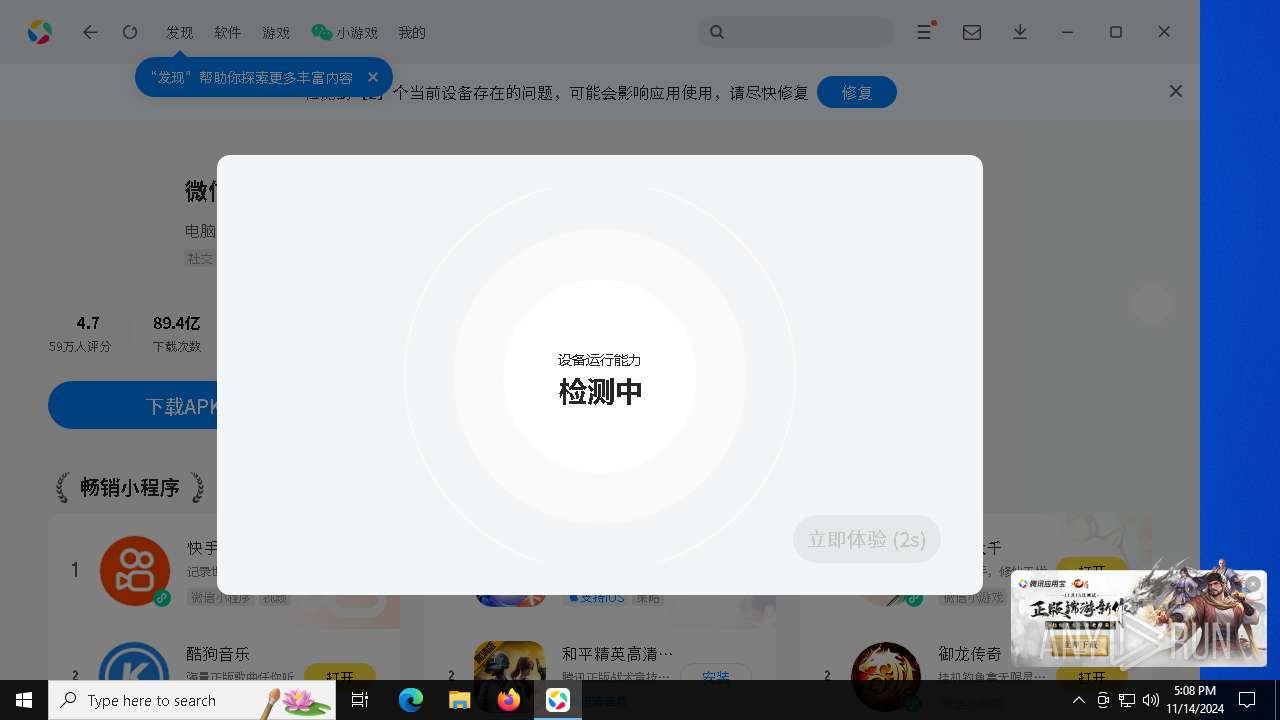Click the 4.7 rating value
Viewport: 1280px width, 720px height.
[x=88, y=323]
